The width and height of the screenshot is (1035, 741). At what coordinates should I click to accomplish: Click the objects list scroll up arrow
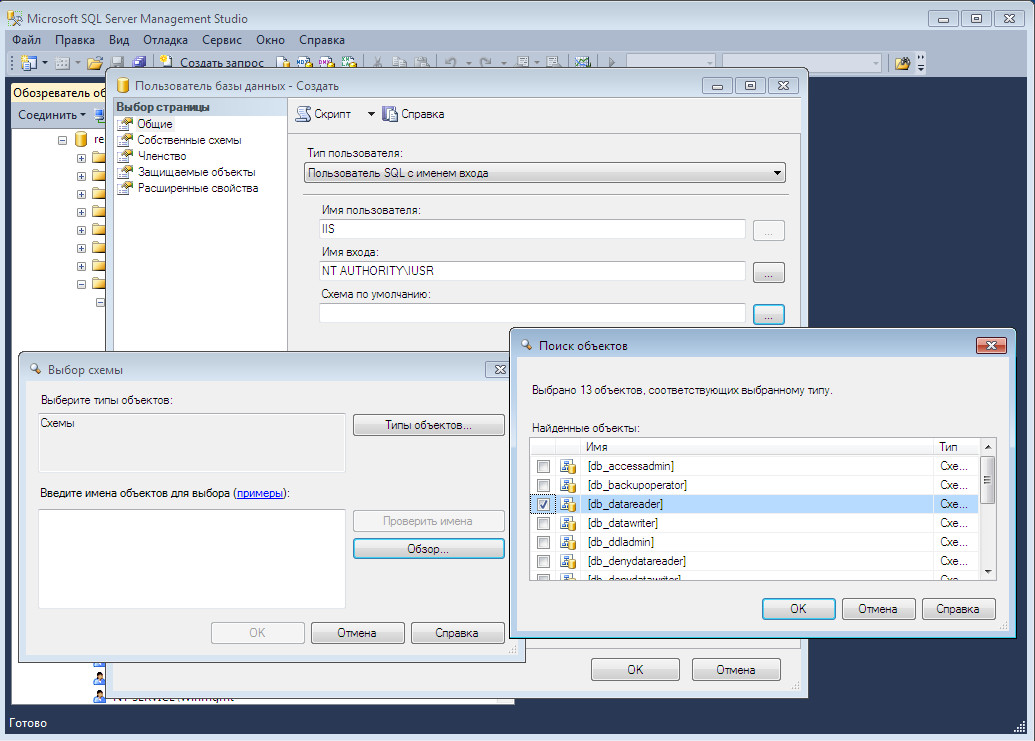(x=987, y=447)
